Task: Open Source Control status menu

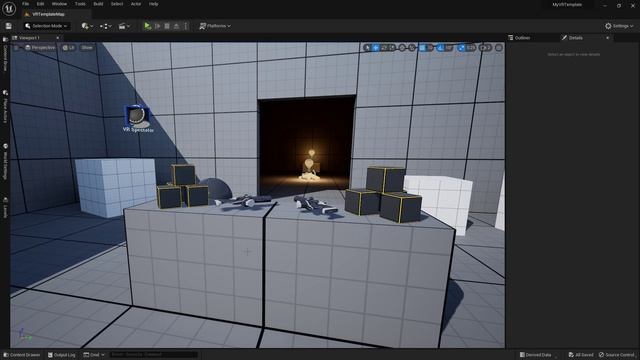Action: click(x=616, y=355)
